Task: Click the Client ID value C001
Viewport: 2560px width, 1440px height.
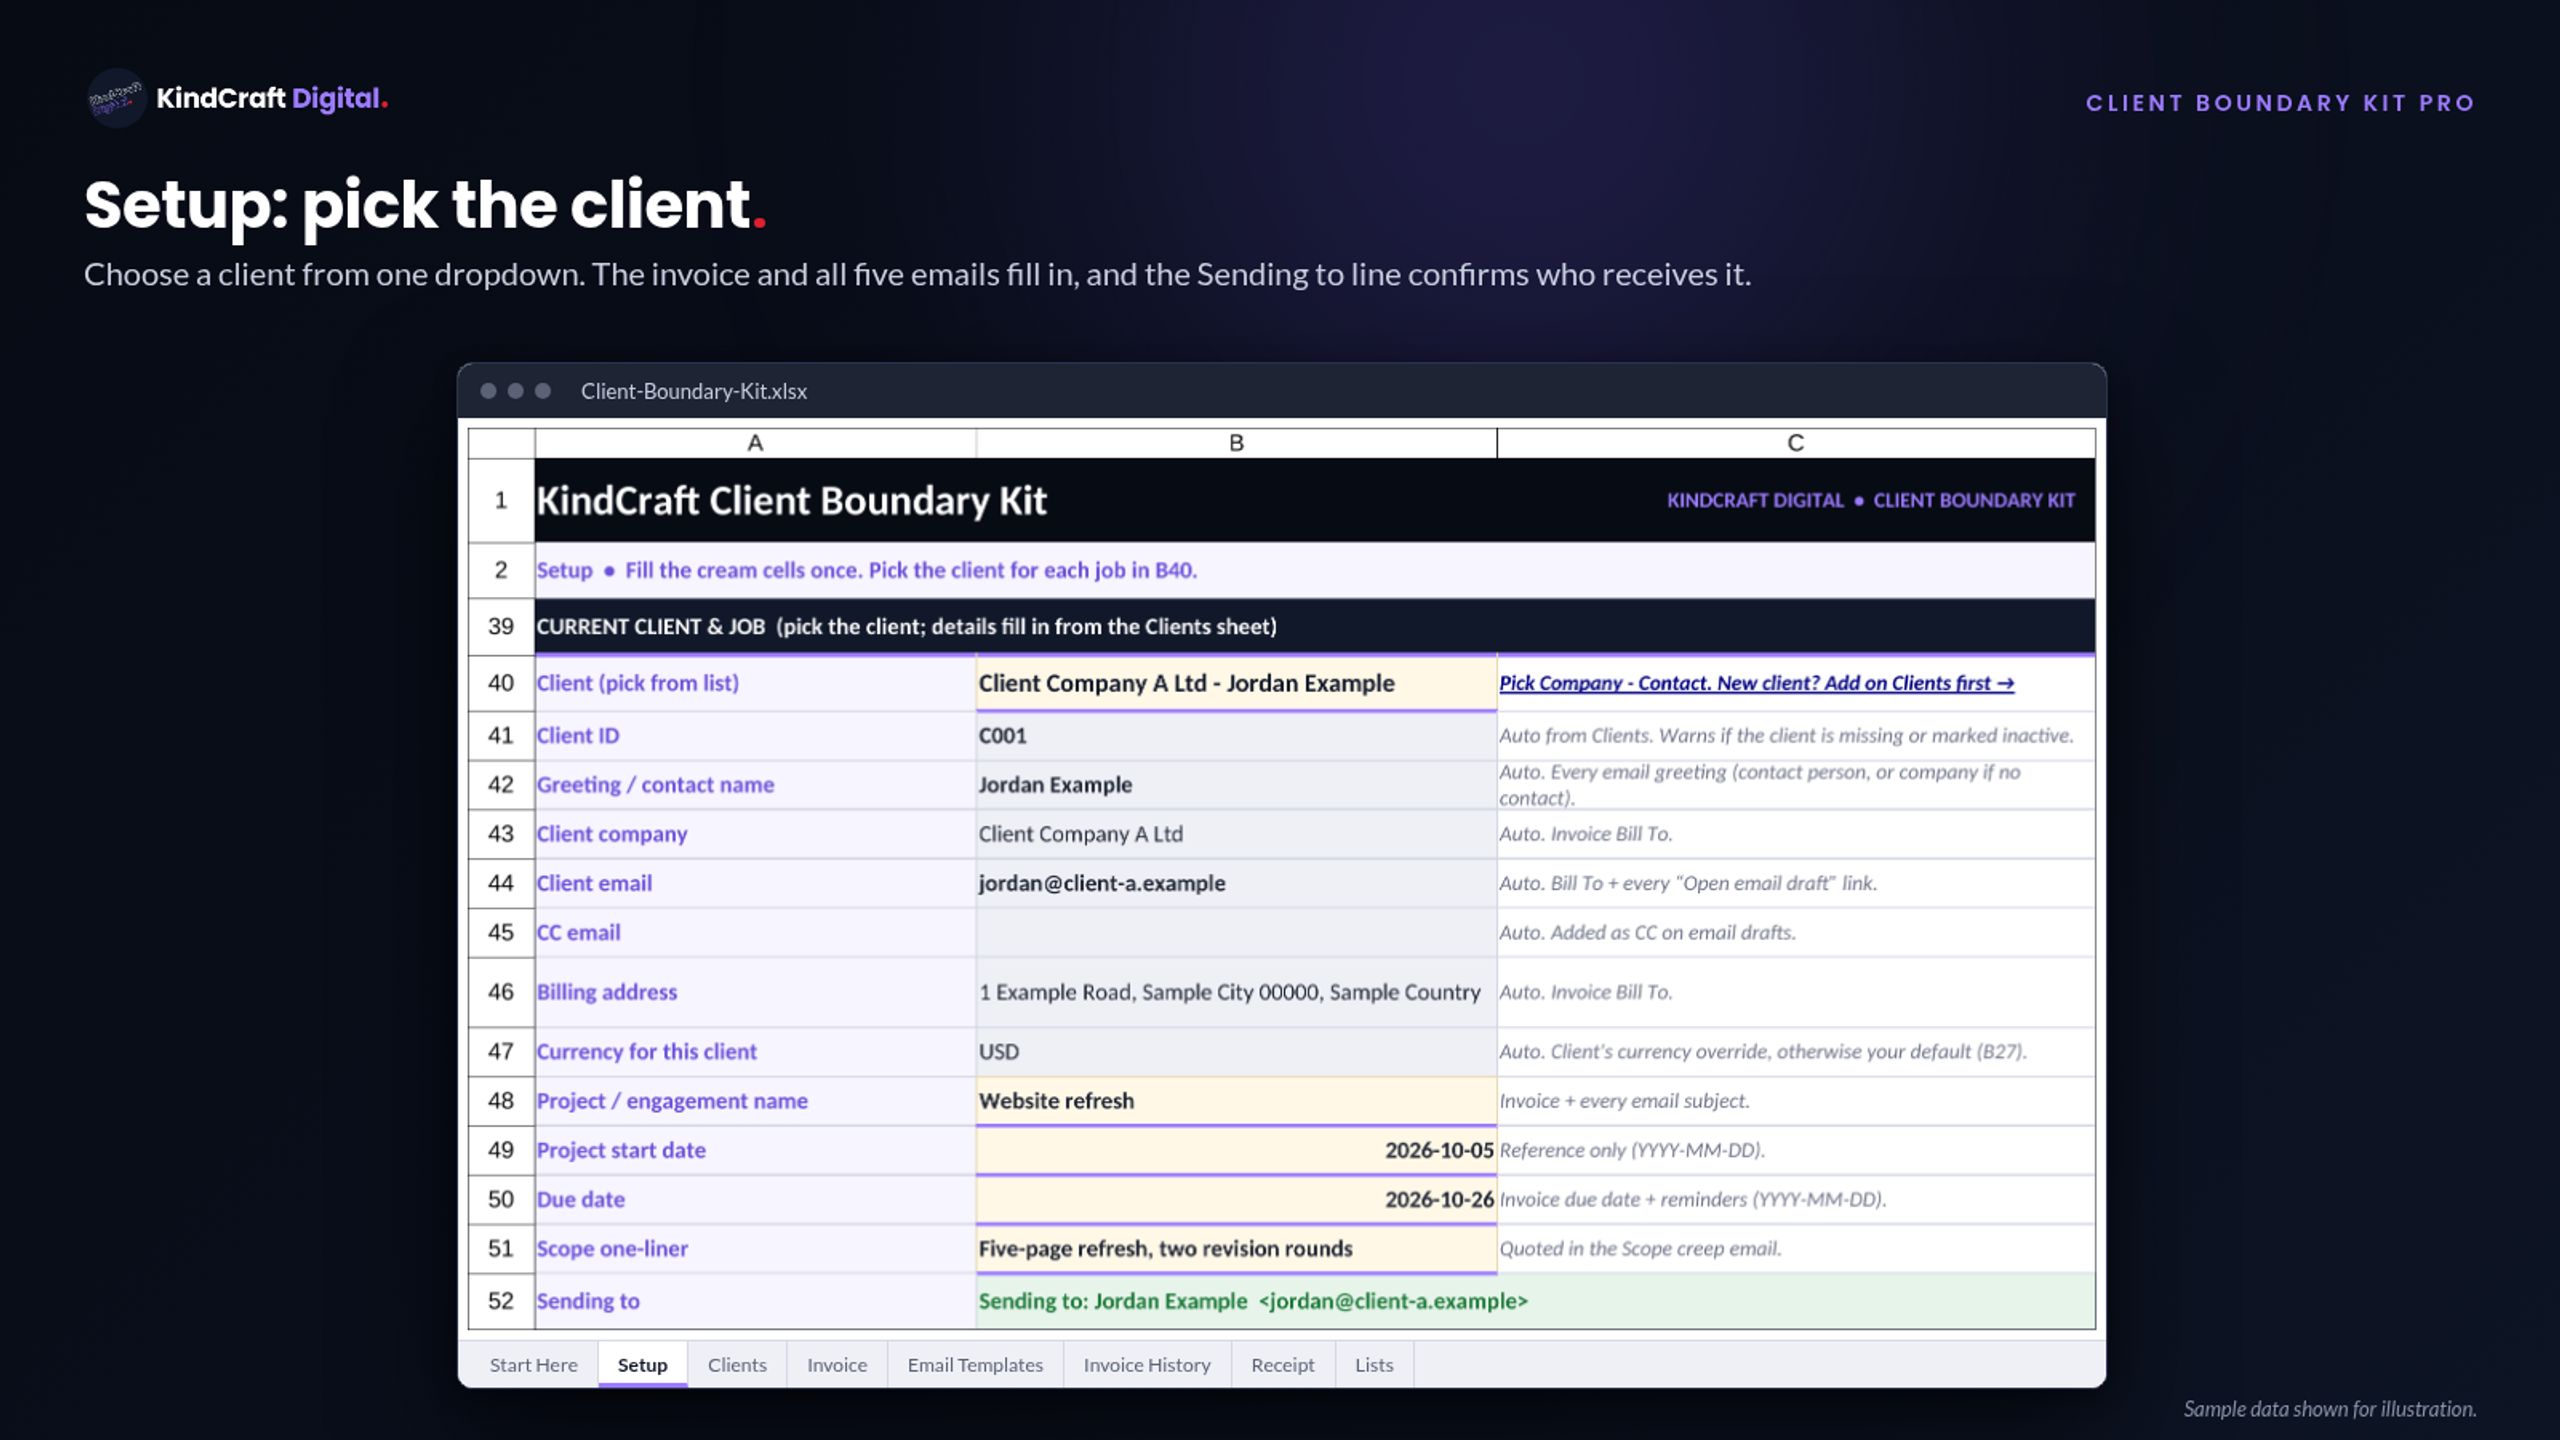Action: pyautogui.click(x=1236, y=735)
